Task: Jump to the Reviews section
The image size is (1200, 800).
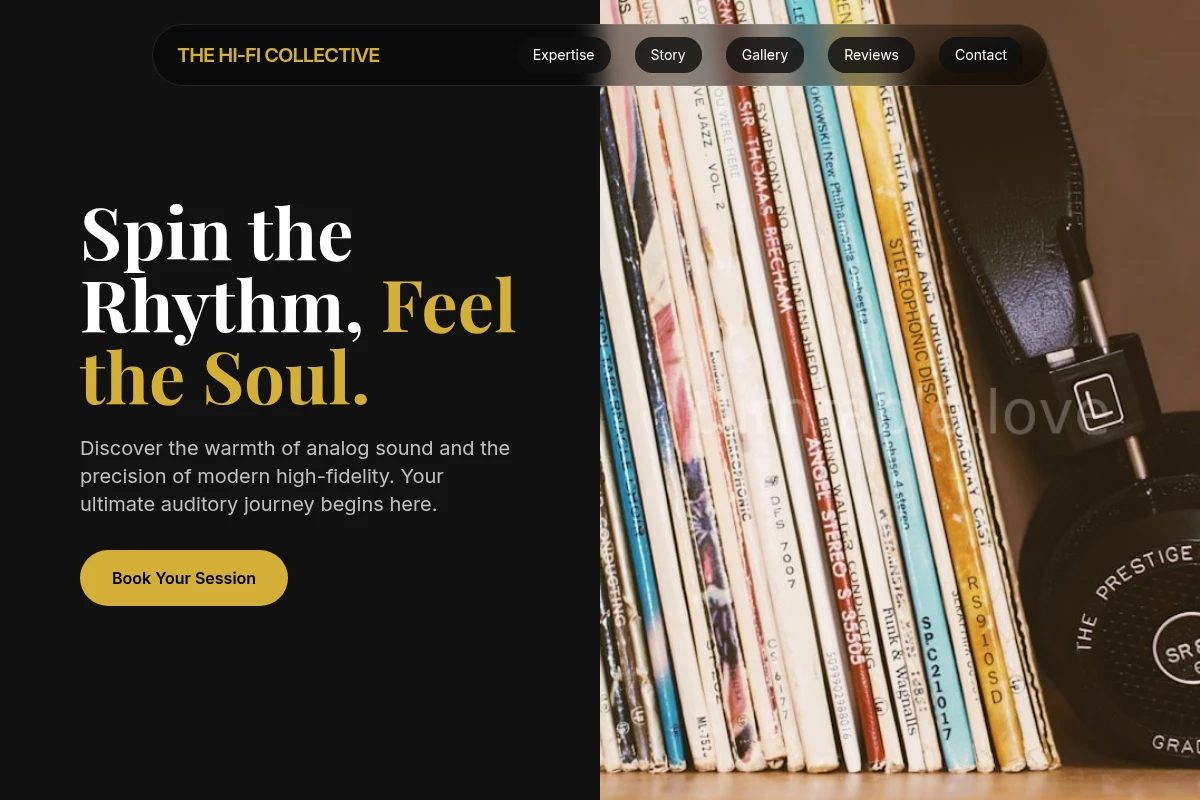Action: coord(871,55)
